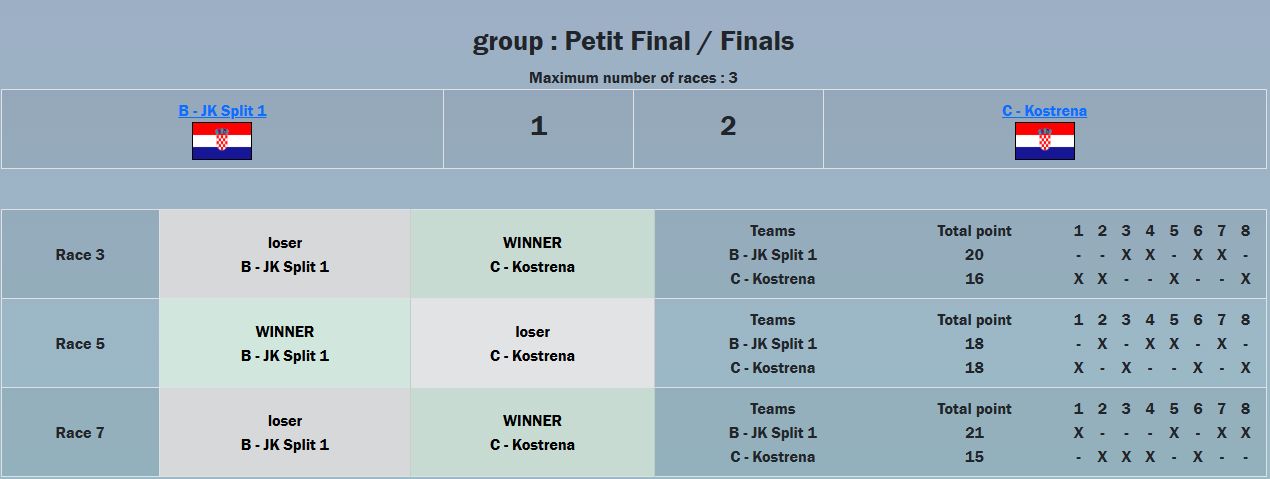Click the Croatian flag under C - Kostrena
The height and width of the screenshot is (479, 1270).
1044,141
